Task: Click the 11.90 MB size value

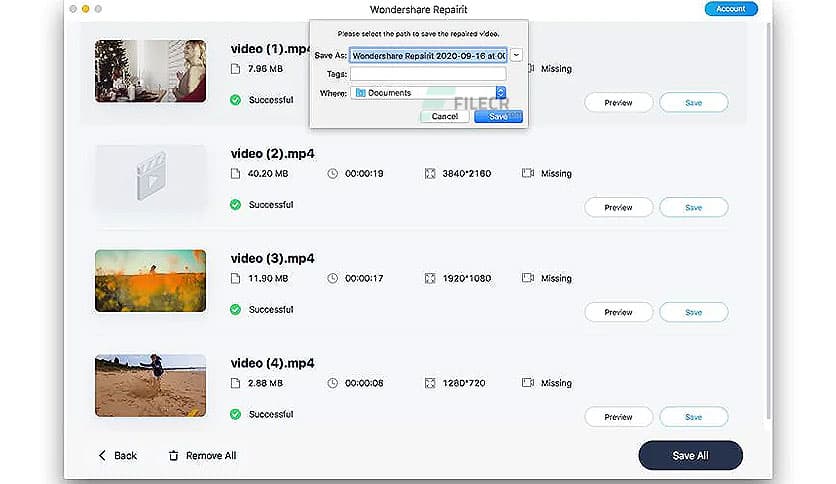Action: (268, 278)
